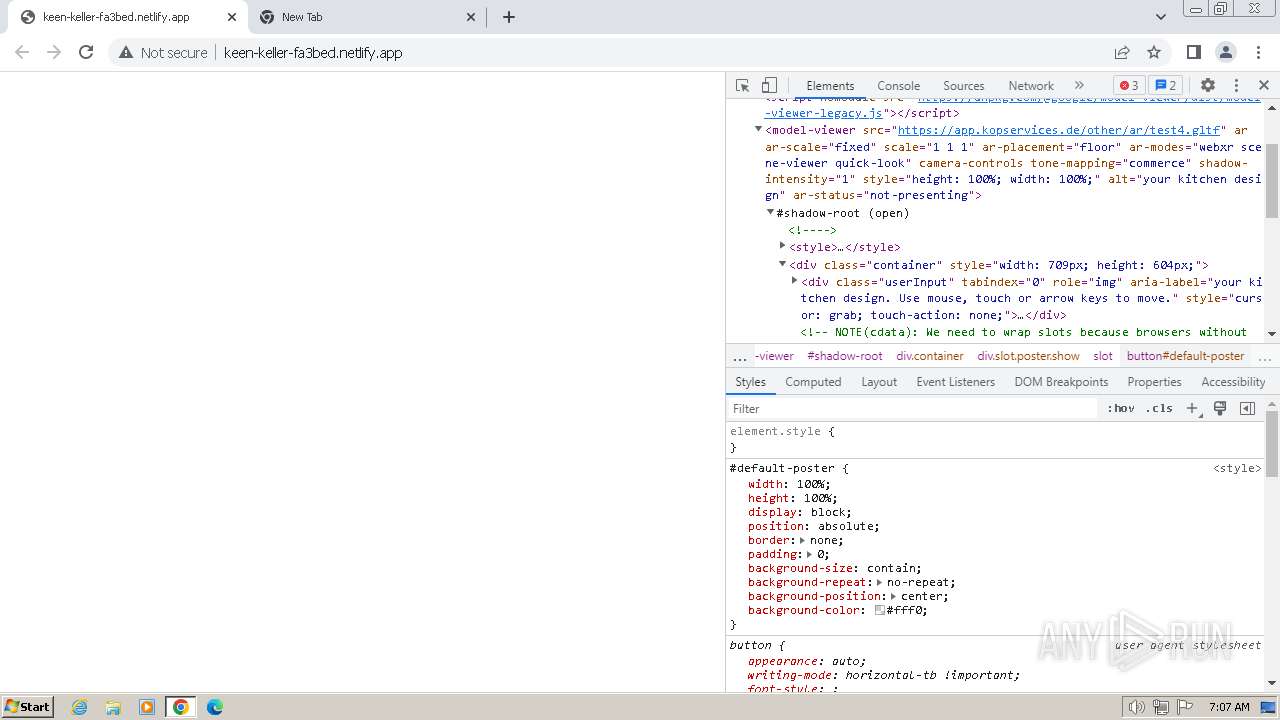Open the Windows Start menu
This screenshot has width=1280, height=720.
[x=28, y=706]
